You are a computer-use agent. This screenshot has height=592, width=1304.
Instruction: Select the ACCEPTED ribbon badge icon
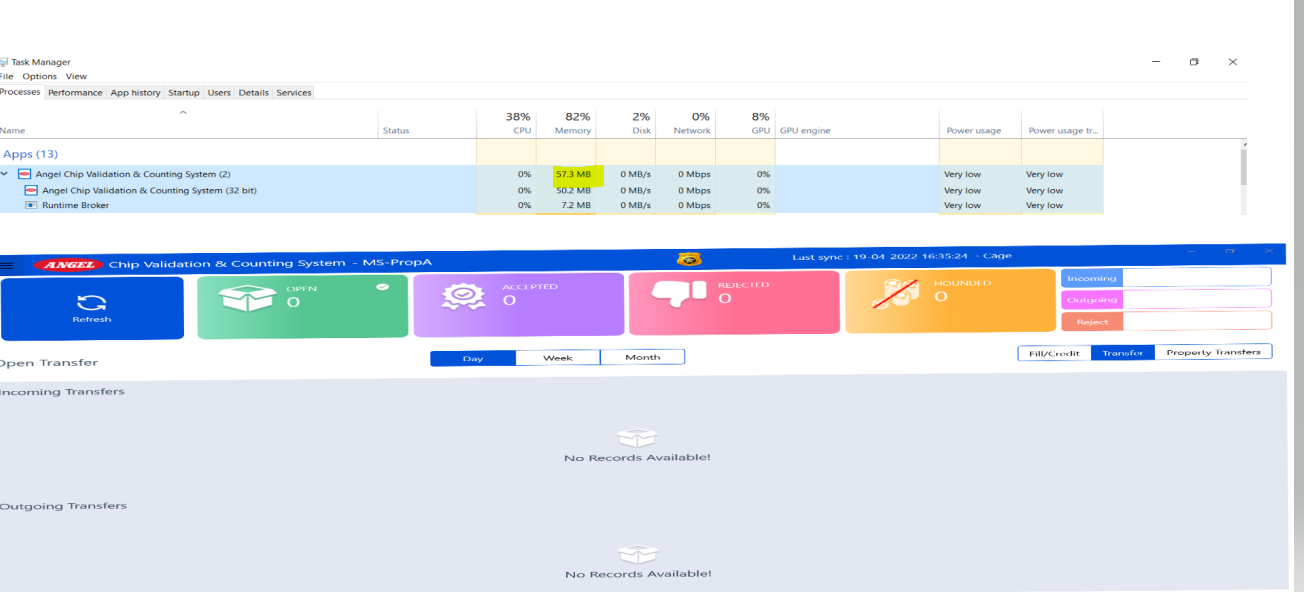(462, 293)
